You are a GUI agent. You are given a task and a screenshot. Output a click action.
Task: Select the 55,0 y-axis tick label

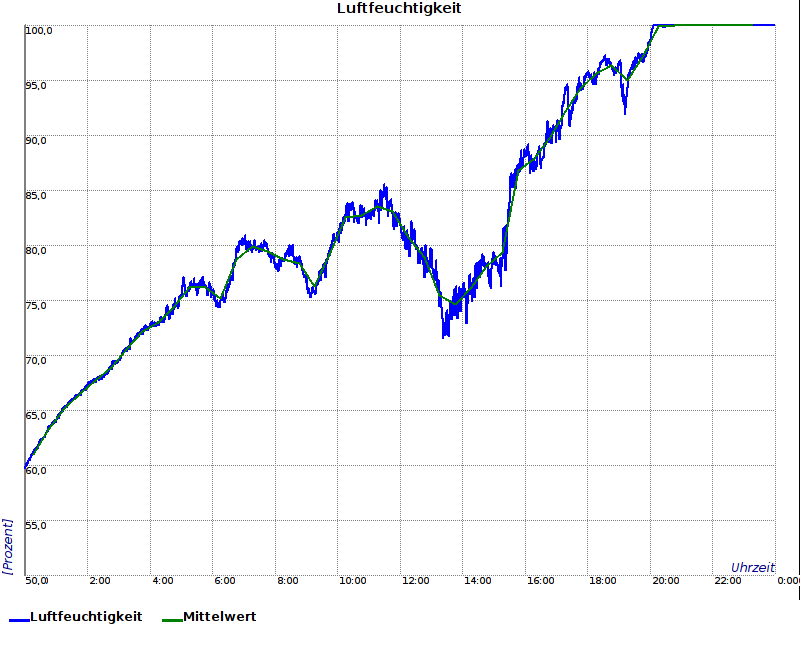tap(36, 525)
